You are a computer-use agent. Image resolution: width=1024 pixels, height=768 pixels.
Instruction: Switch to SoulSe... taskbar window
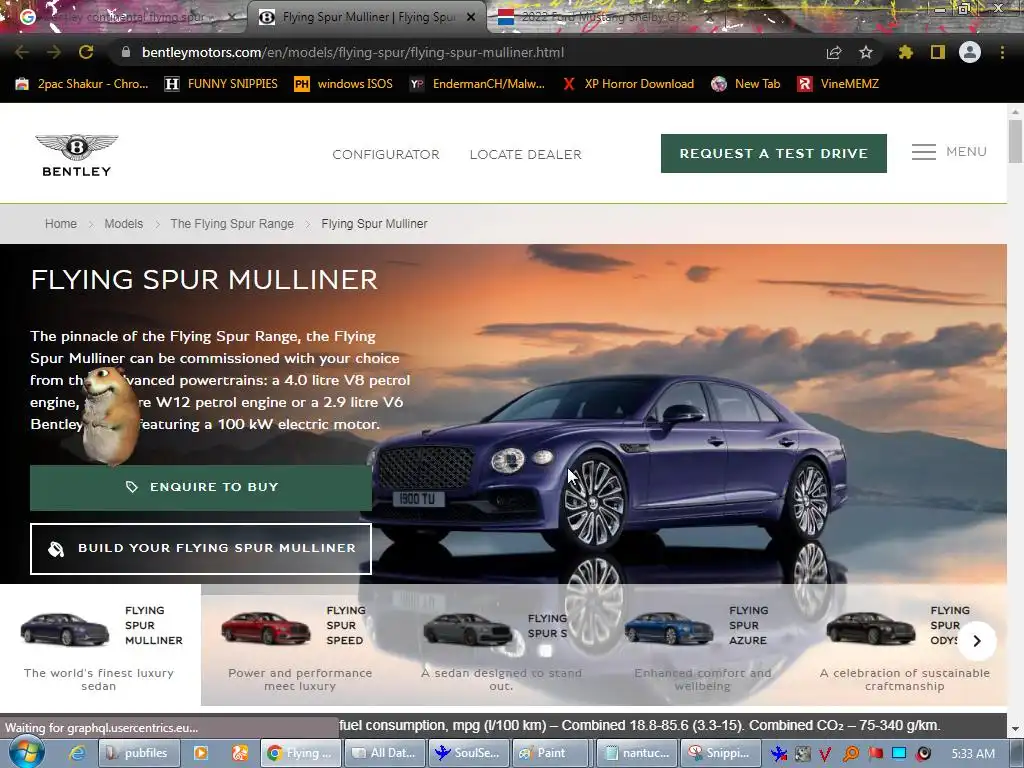(468, 753)
